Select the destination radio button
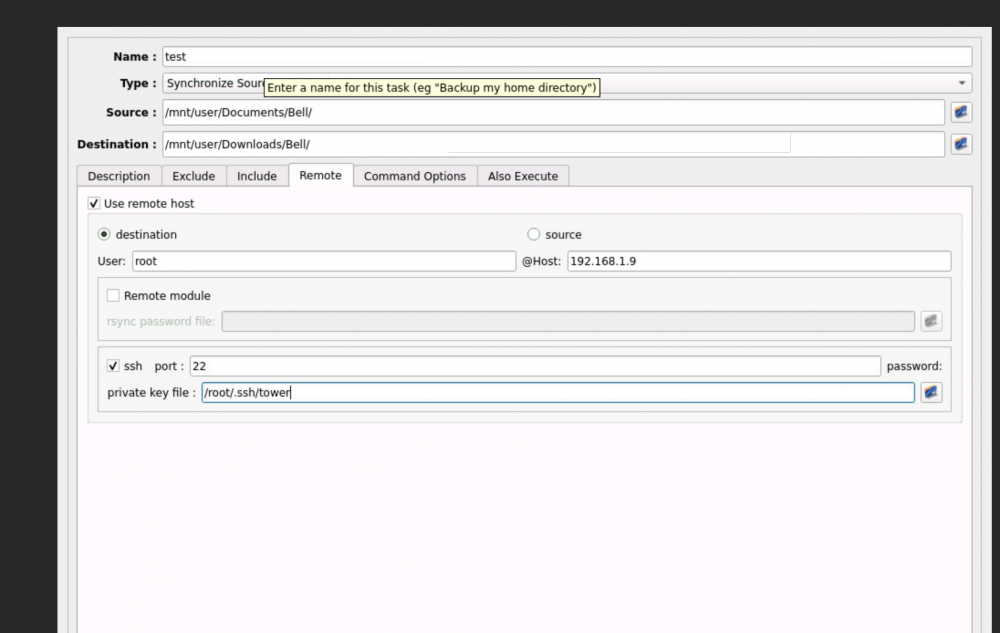Image resolution: width=1000 pixels, height=633 pixels. tap(104, 235)
